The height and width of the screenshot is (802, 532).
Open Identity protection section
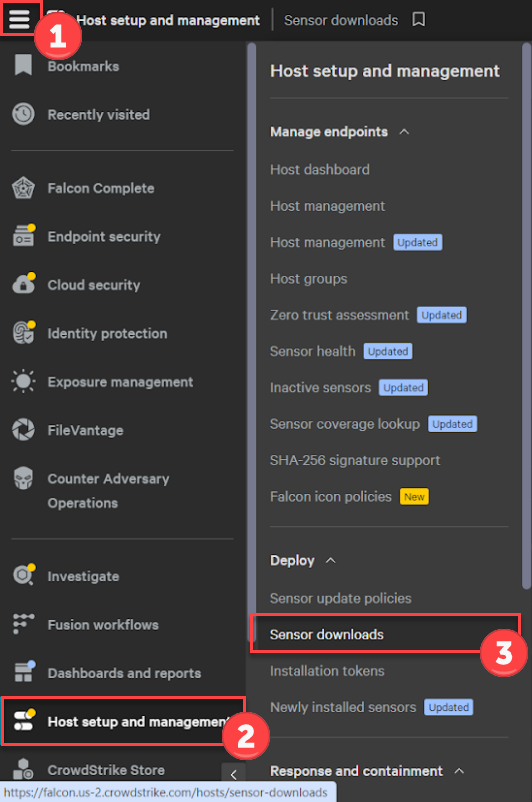107,333
